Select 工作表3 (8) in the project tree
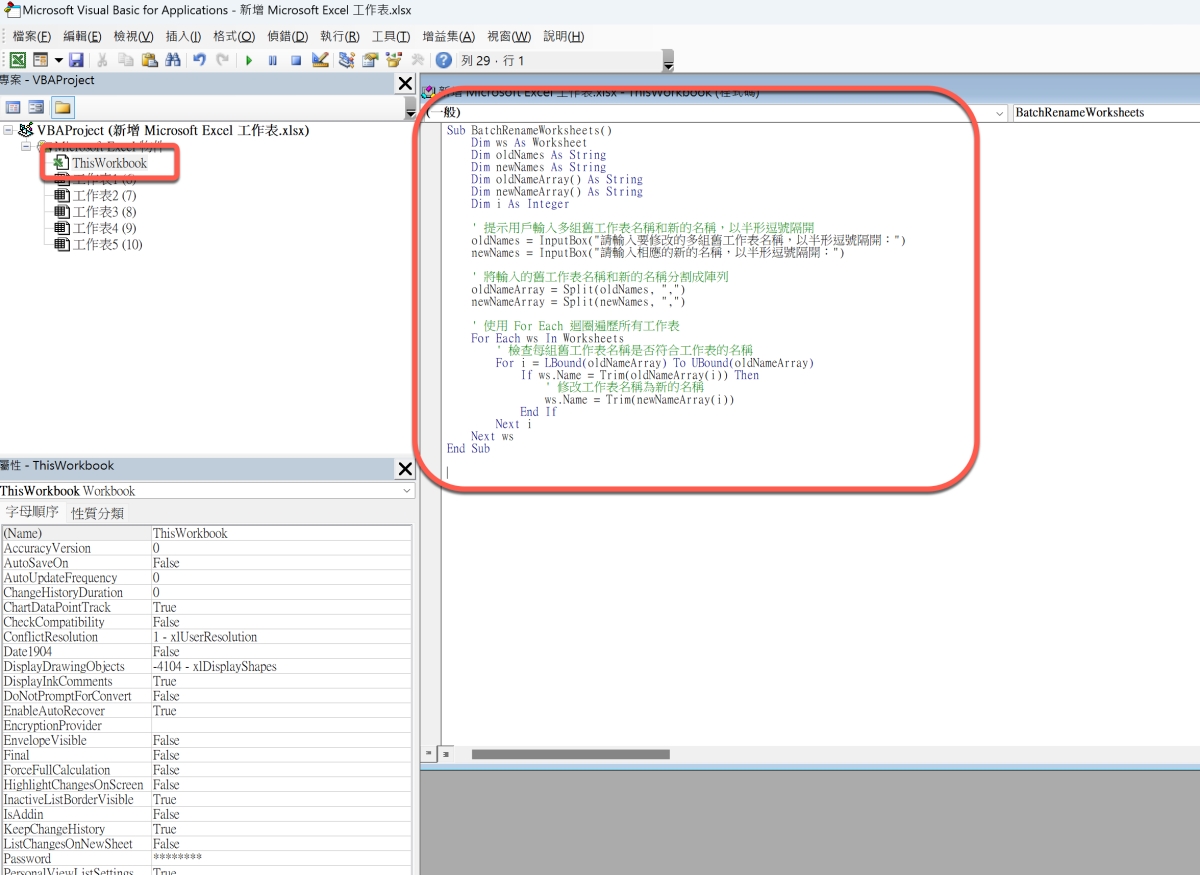Screen dimensions: 1200x875 pos(104,212)
